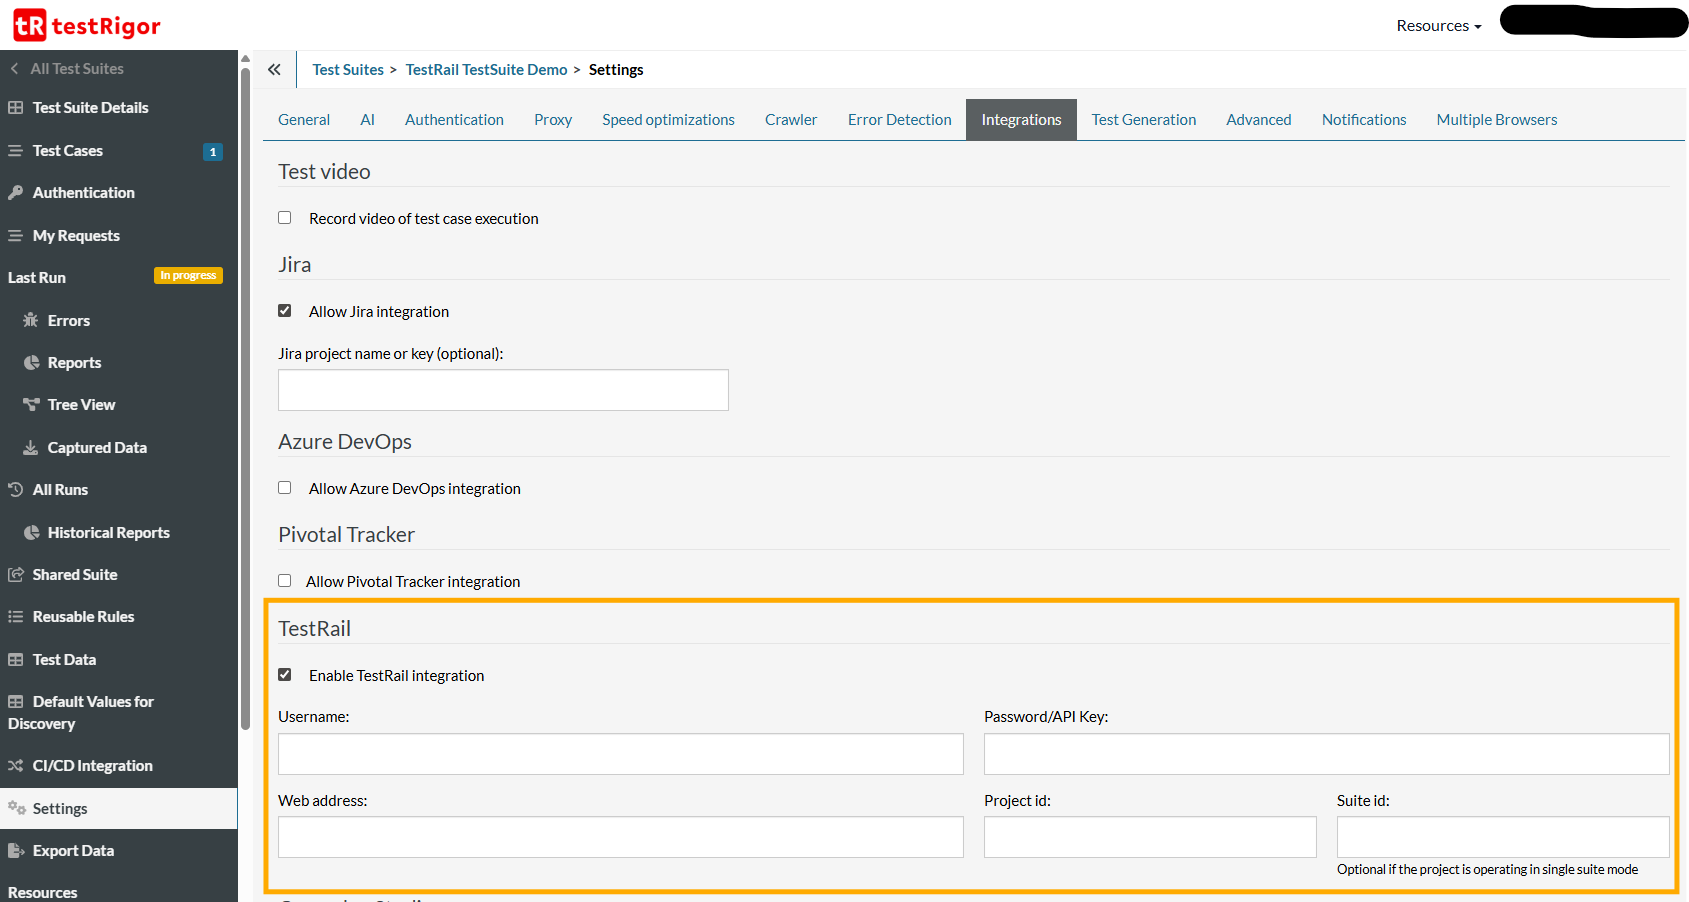Click the CI/CD Integration shuffle icon
This screenshot has height=902, width=1689.
tap(16, 766)
